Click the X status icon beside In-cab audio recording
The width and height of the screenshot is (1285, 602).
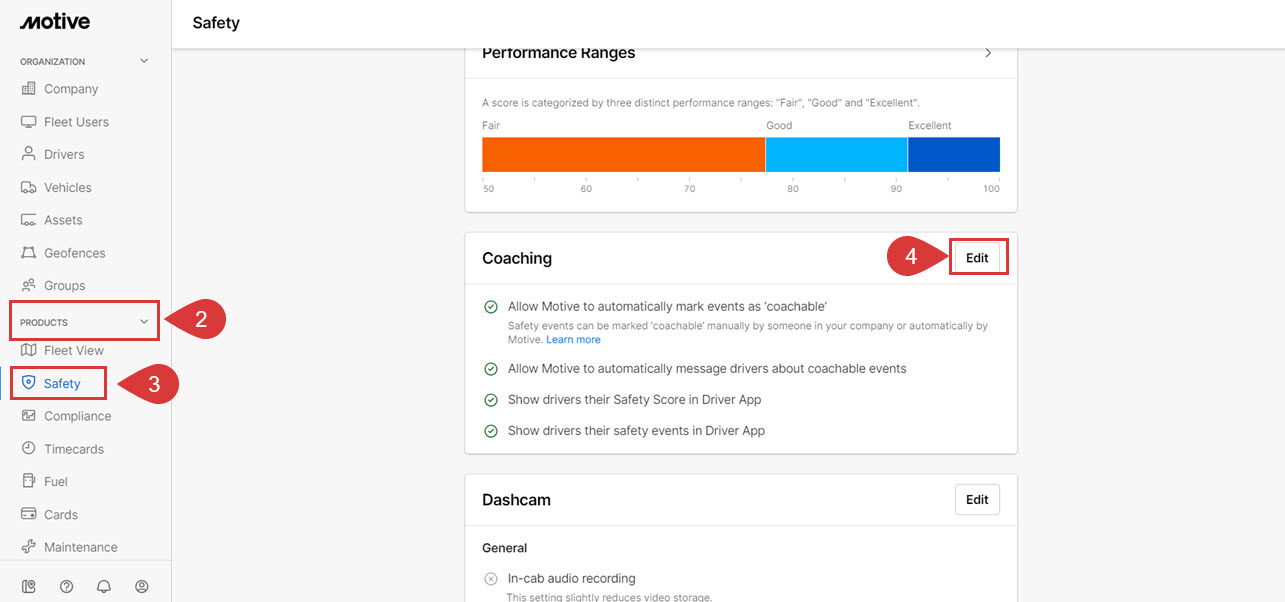pos(491,579)
